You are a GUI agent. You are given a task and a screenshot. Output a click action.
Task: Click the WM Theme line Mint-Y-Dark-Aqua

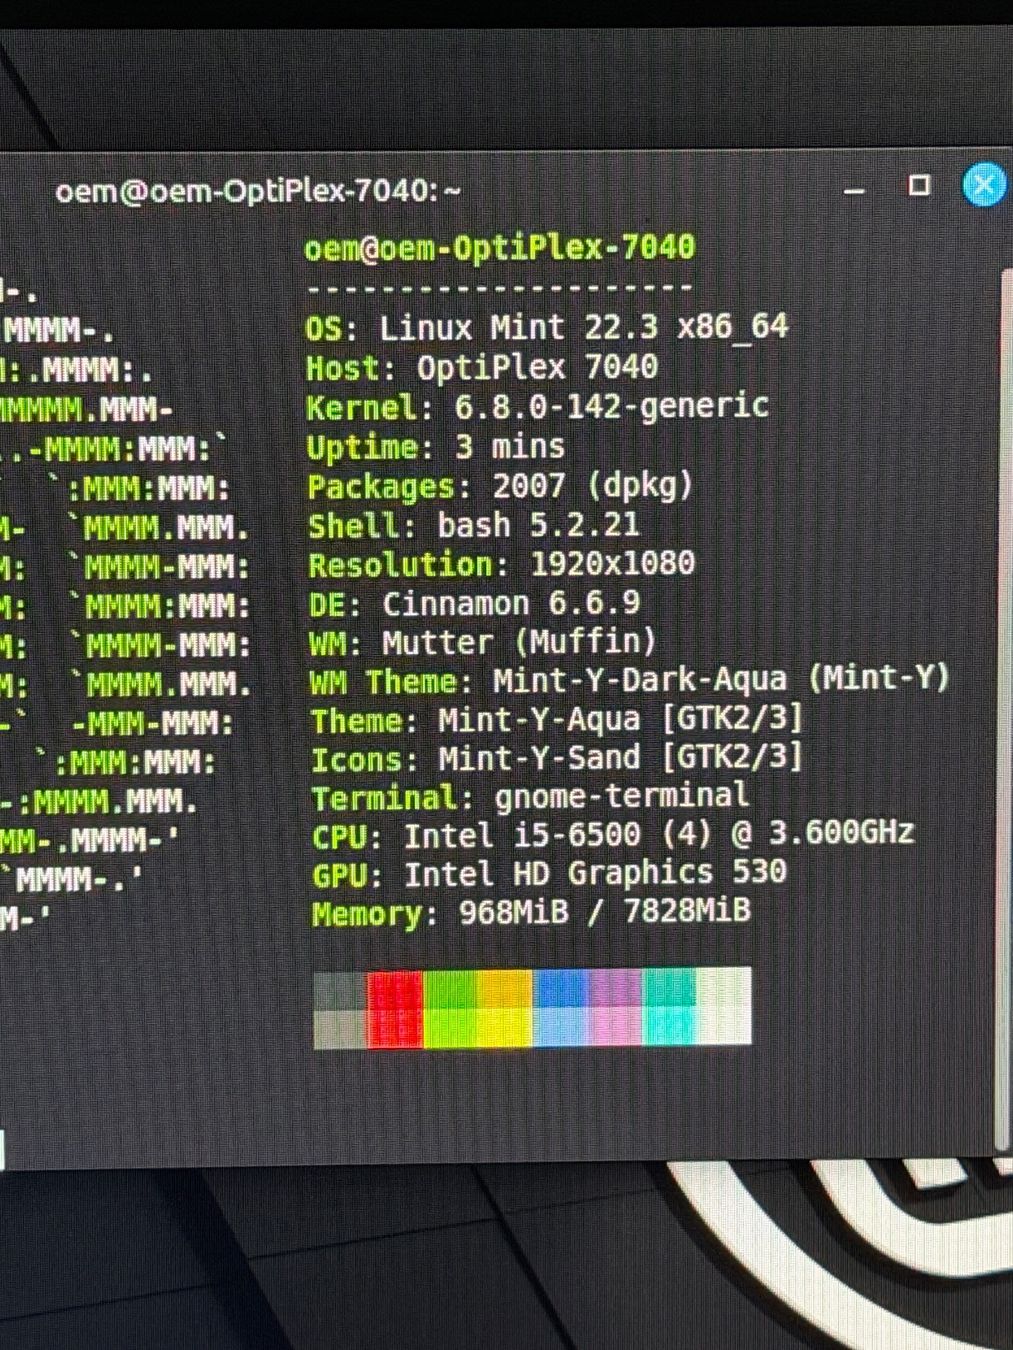(629, 681)
